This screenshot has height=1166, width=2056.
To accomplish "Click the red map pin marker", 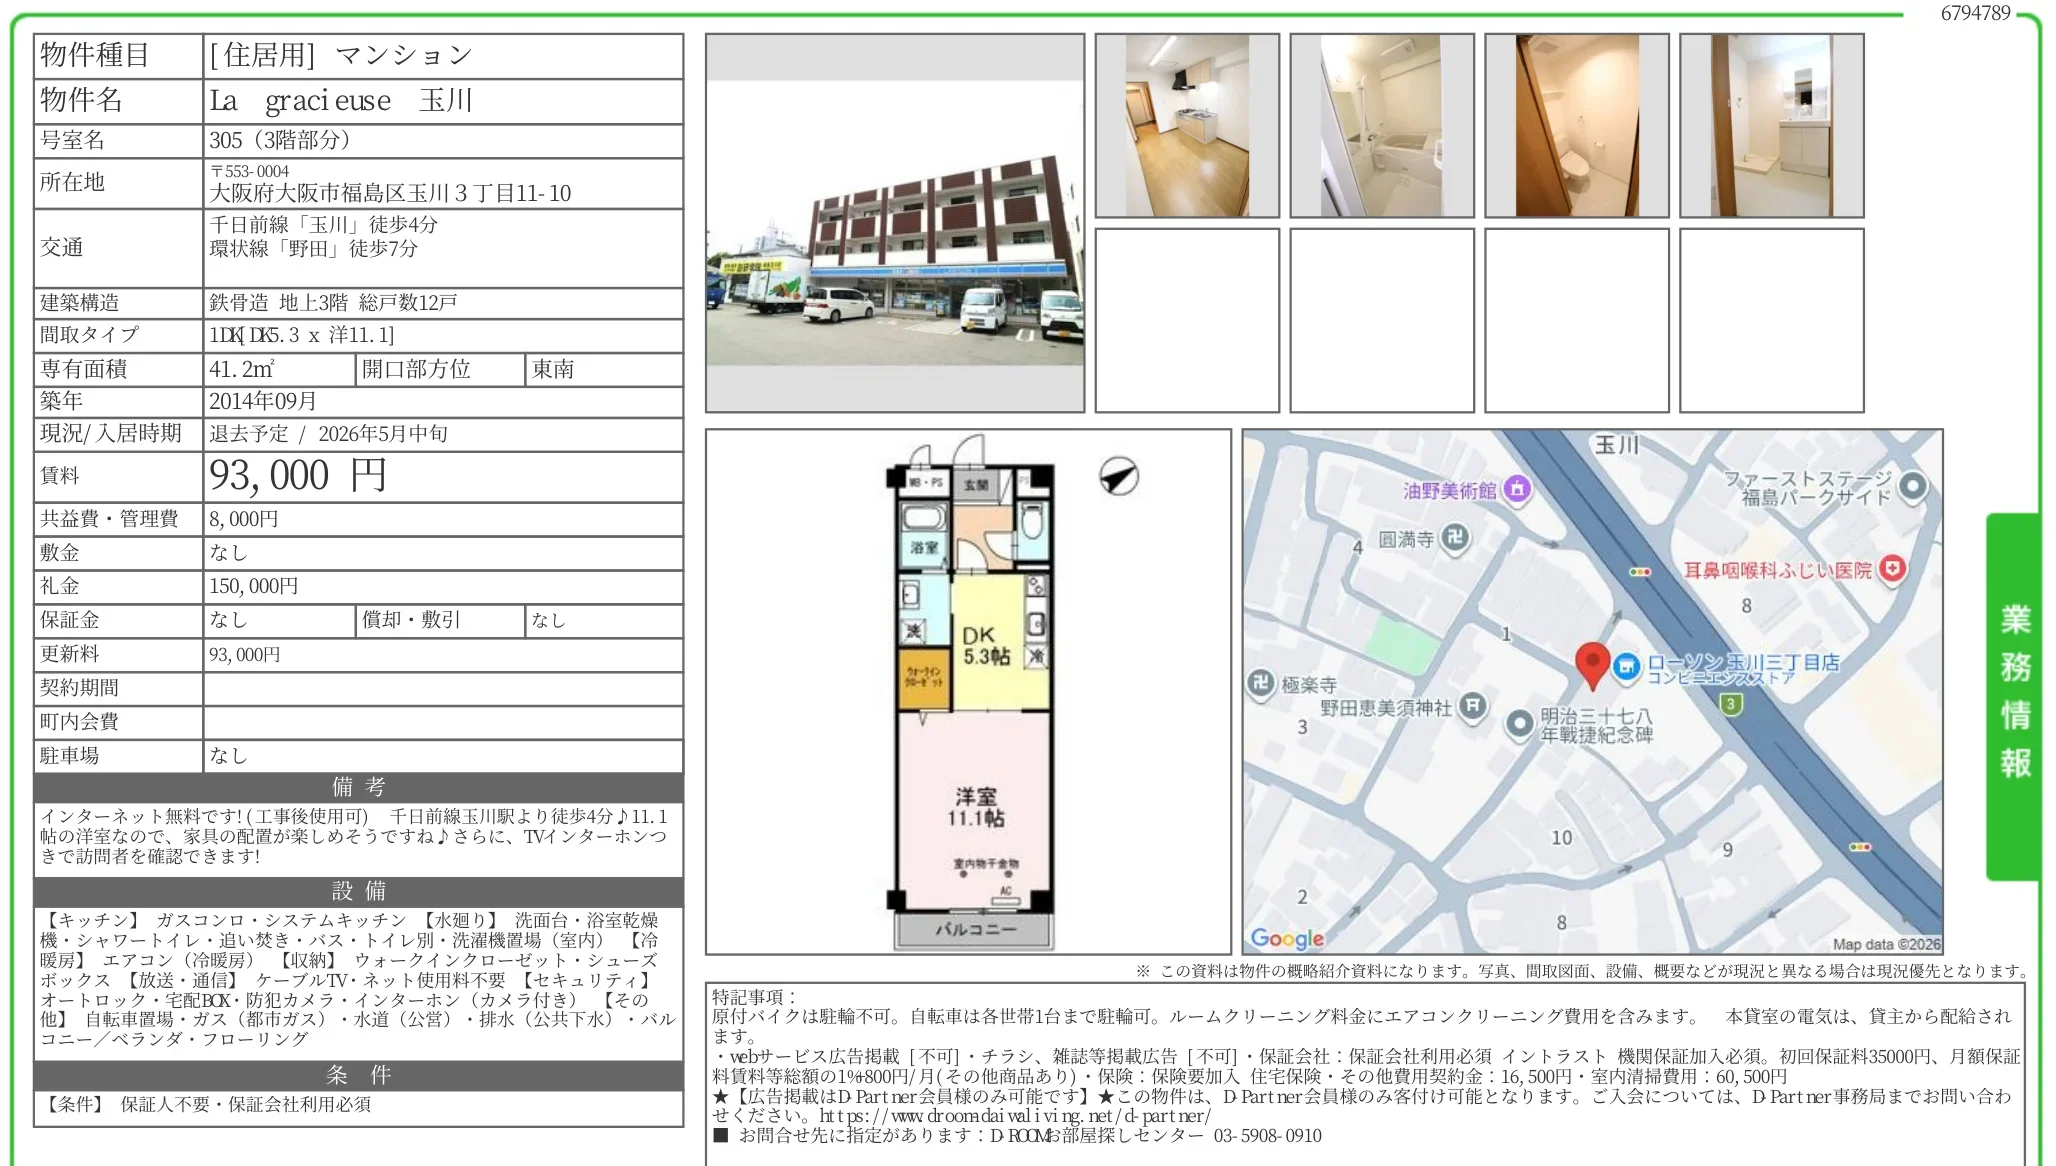I will point(1594,660).
